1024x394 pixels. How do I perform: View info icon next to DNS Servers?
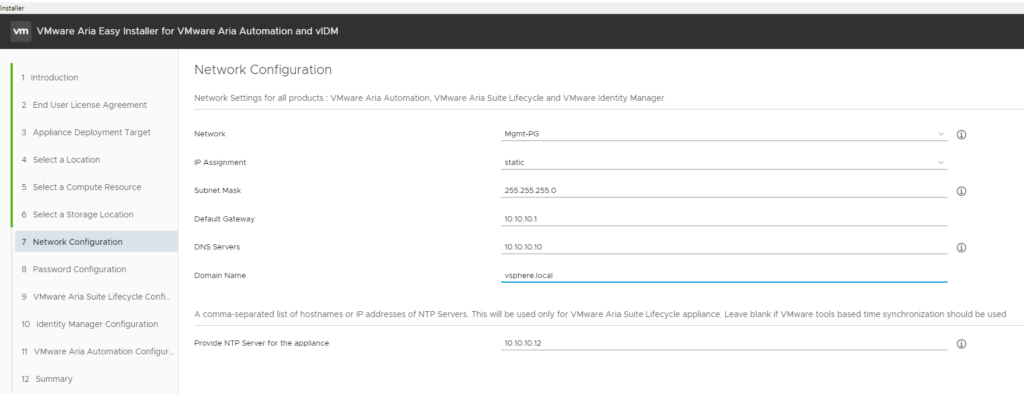(961, 248)
